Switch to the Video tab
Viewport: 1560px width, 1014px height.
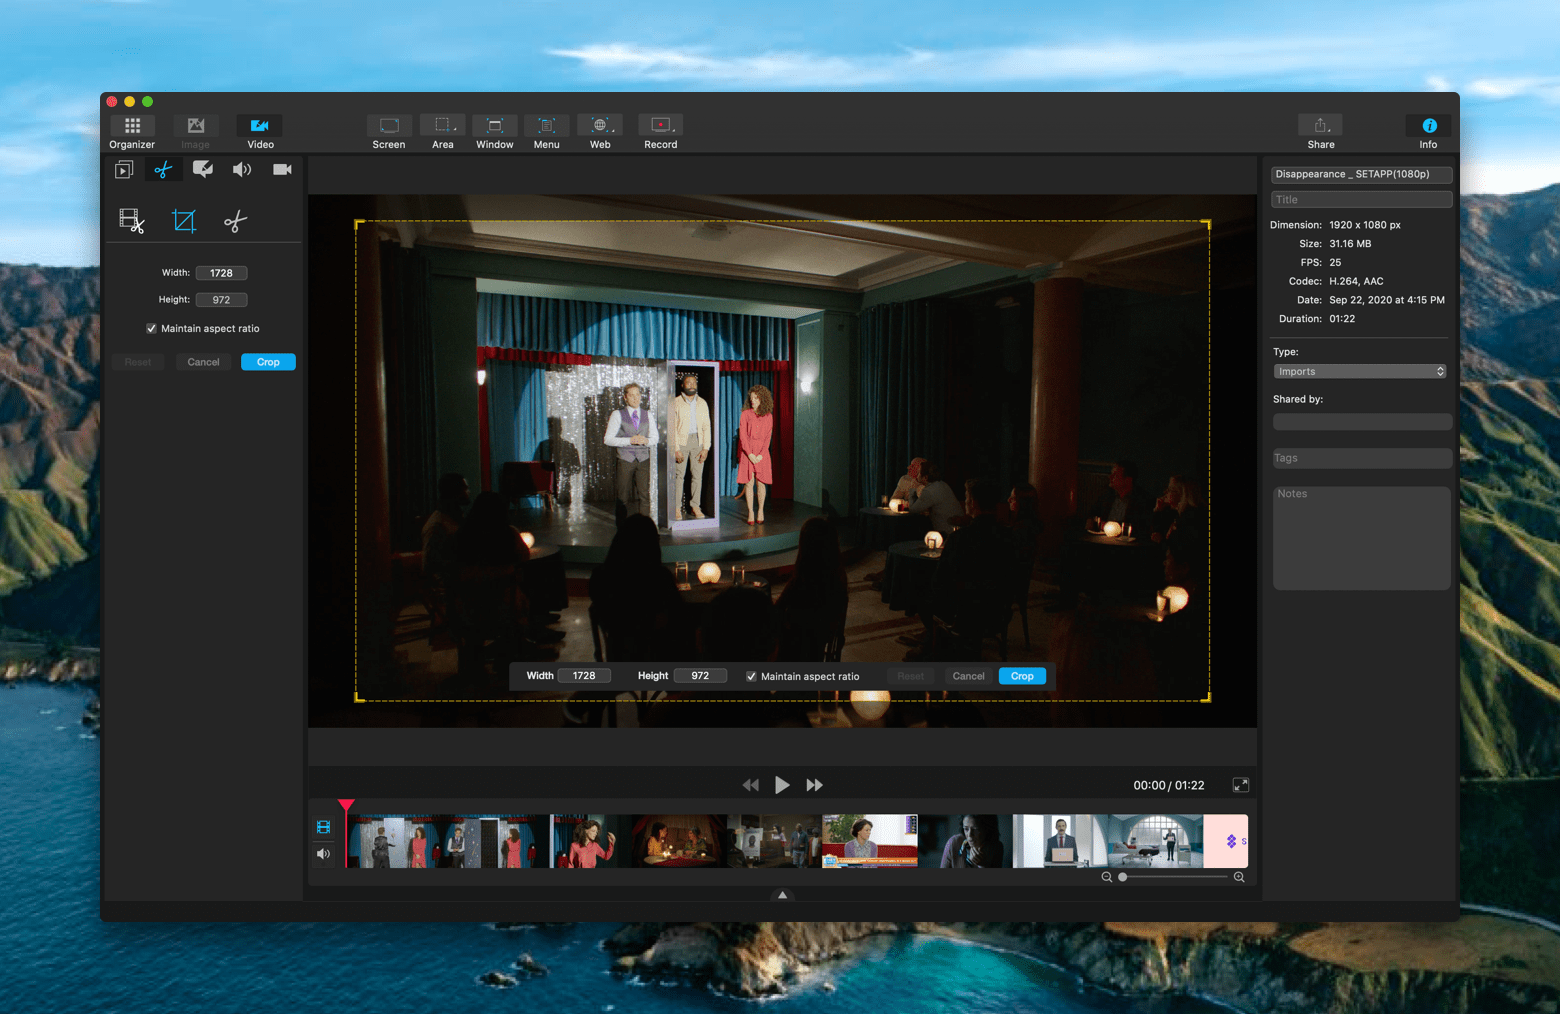coord(260,131)
